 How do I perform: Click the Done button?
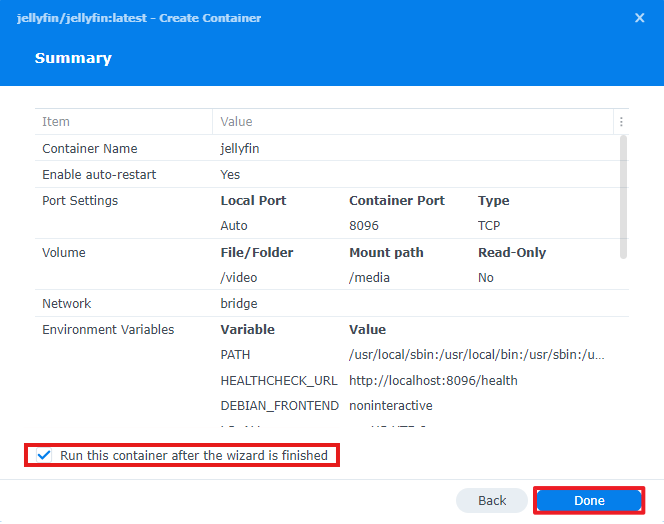(x=589, y=501)
